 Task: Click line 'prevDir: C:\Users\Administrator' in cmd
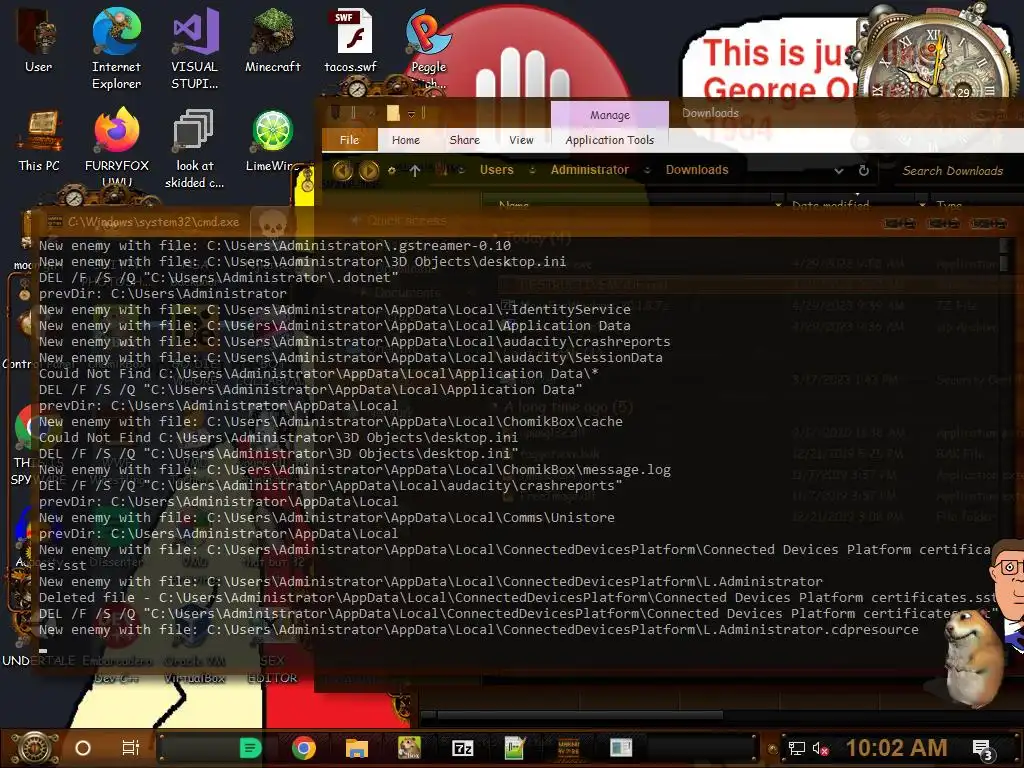(x=163, y=293)
